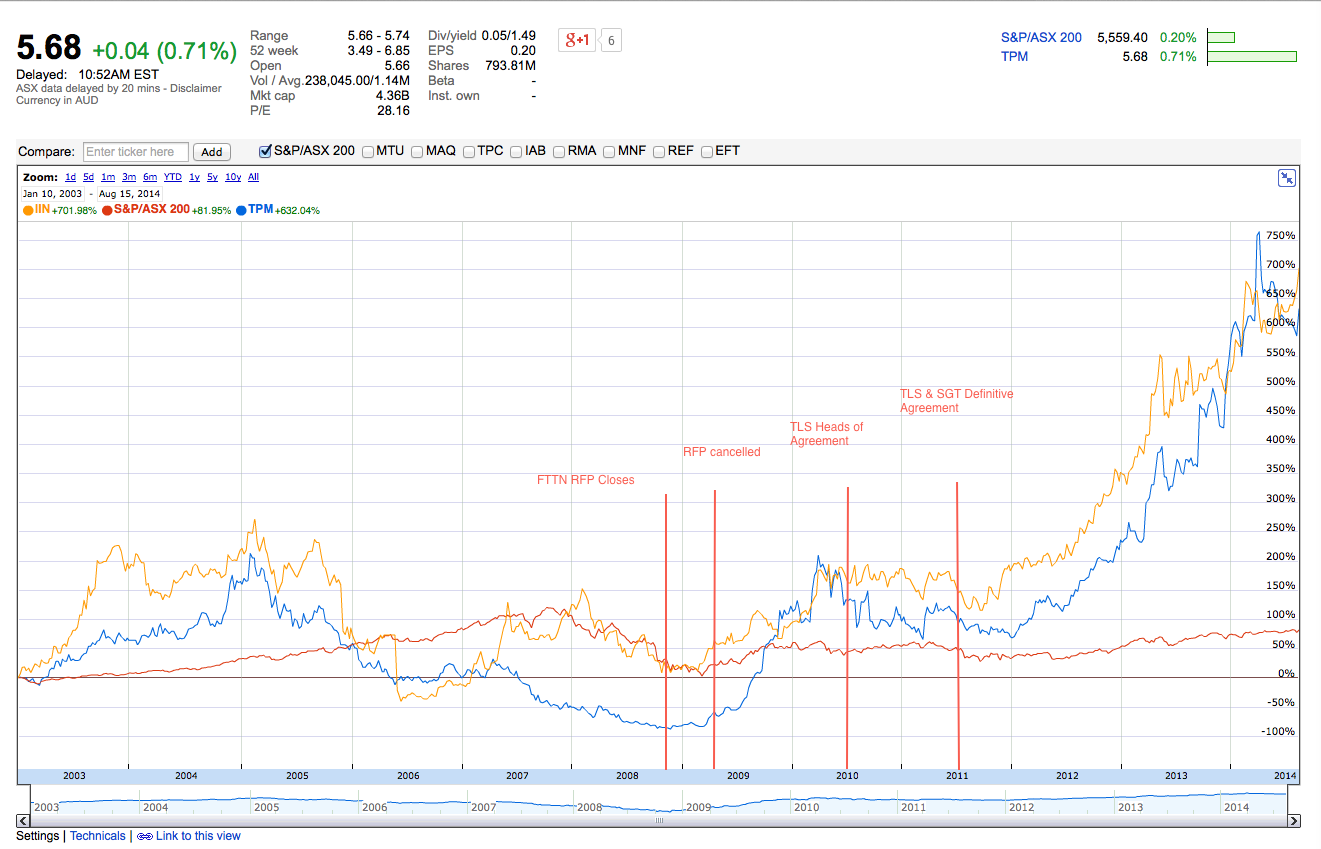Click the Jan 10, 2003 start date
This screenshot has height=849, width=1321.
point(53,194)
